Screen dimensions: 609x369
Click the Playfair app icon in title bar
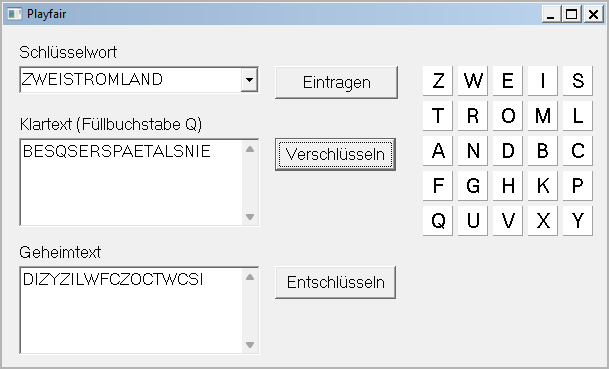(14, 14)
